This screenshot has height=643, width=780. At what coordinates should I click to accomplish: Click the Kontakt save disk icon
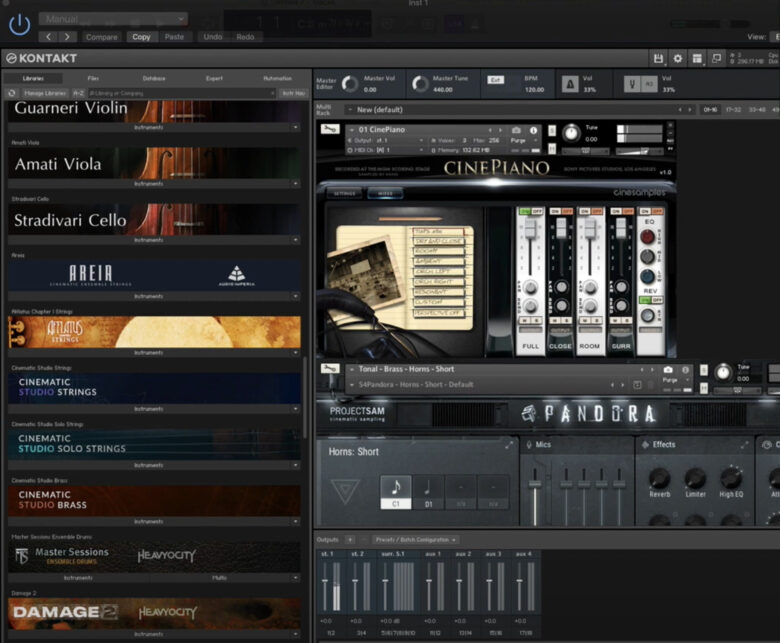click(658, 59)
